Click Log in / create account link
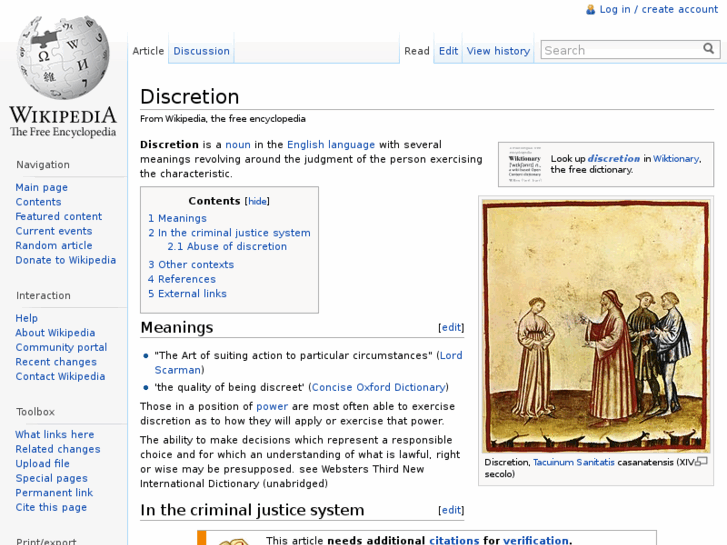 click(658, 10)
